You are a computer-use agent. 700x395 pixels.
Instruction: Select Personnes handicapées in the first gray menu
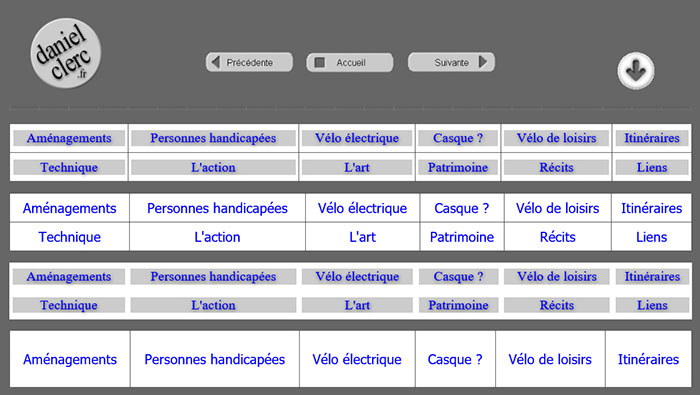click(x=213, y=138)
